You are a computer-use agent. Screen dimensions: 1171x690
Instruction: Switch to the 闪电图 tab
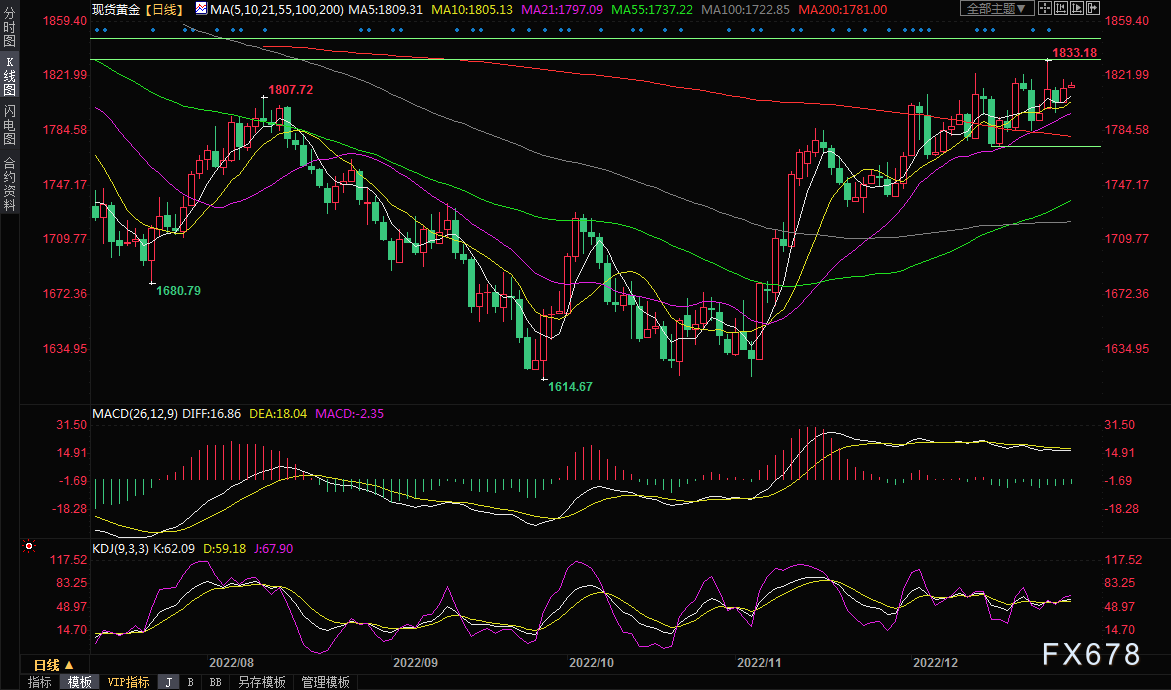[10, 125]
